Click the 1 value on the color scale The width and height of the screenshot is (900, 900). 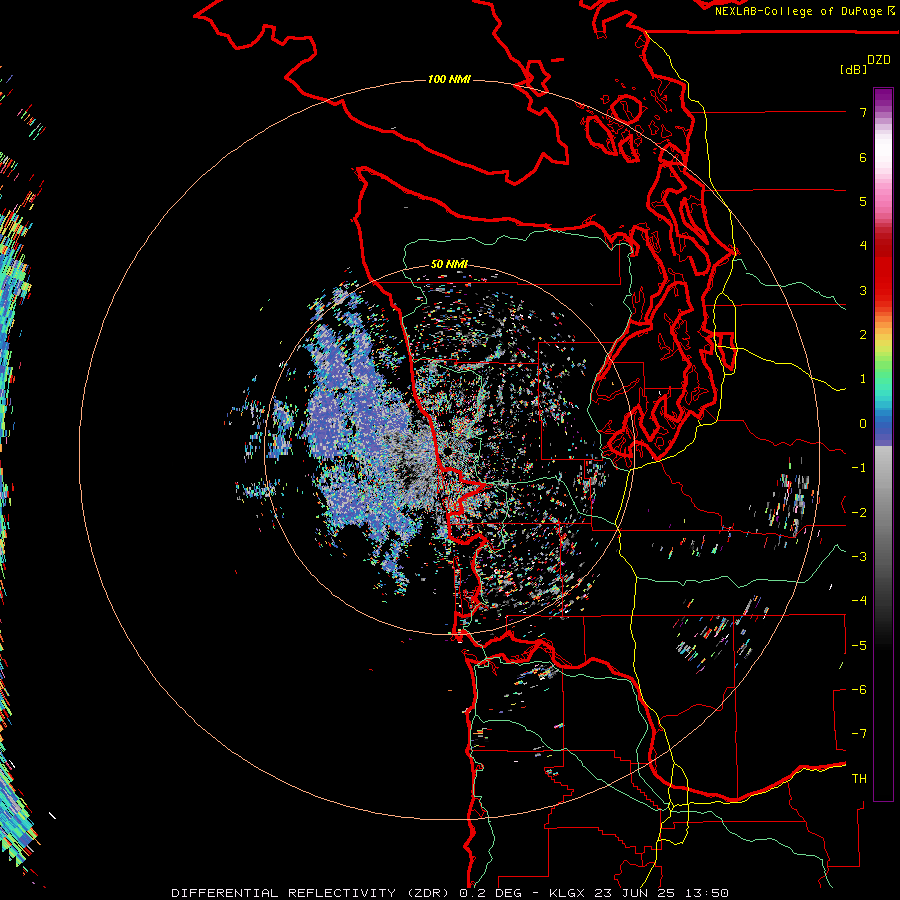[863, 379]
